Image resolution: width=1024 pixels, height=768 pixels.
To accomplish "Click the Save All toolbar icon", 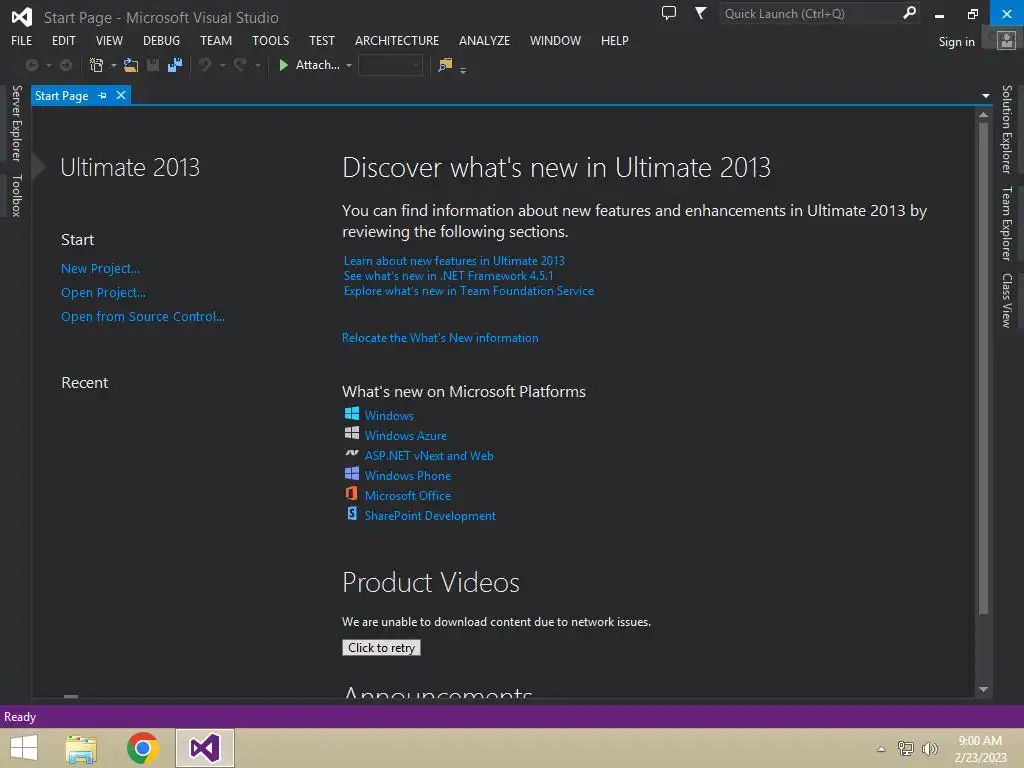I will (x=174, y=65).
